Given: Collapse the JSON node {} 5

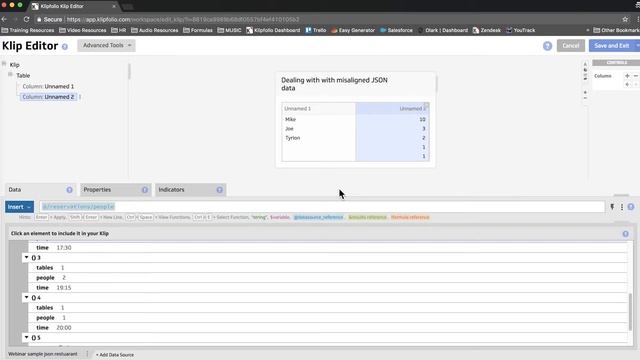Looking at the screenshot, I should pyautogui.click(x=27, y=338).
